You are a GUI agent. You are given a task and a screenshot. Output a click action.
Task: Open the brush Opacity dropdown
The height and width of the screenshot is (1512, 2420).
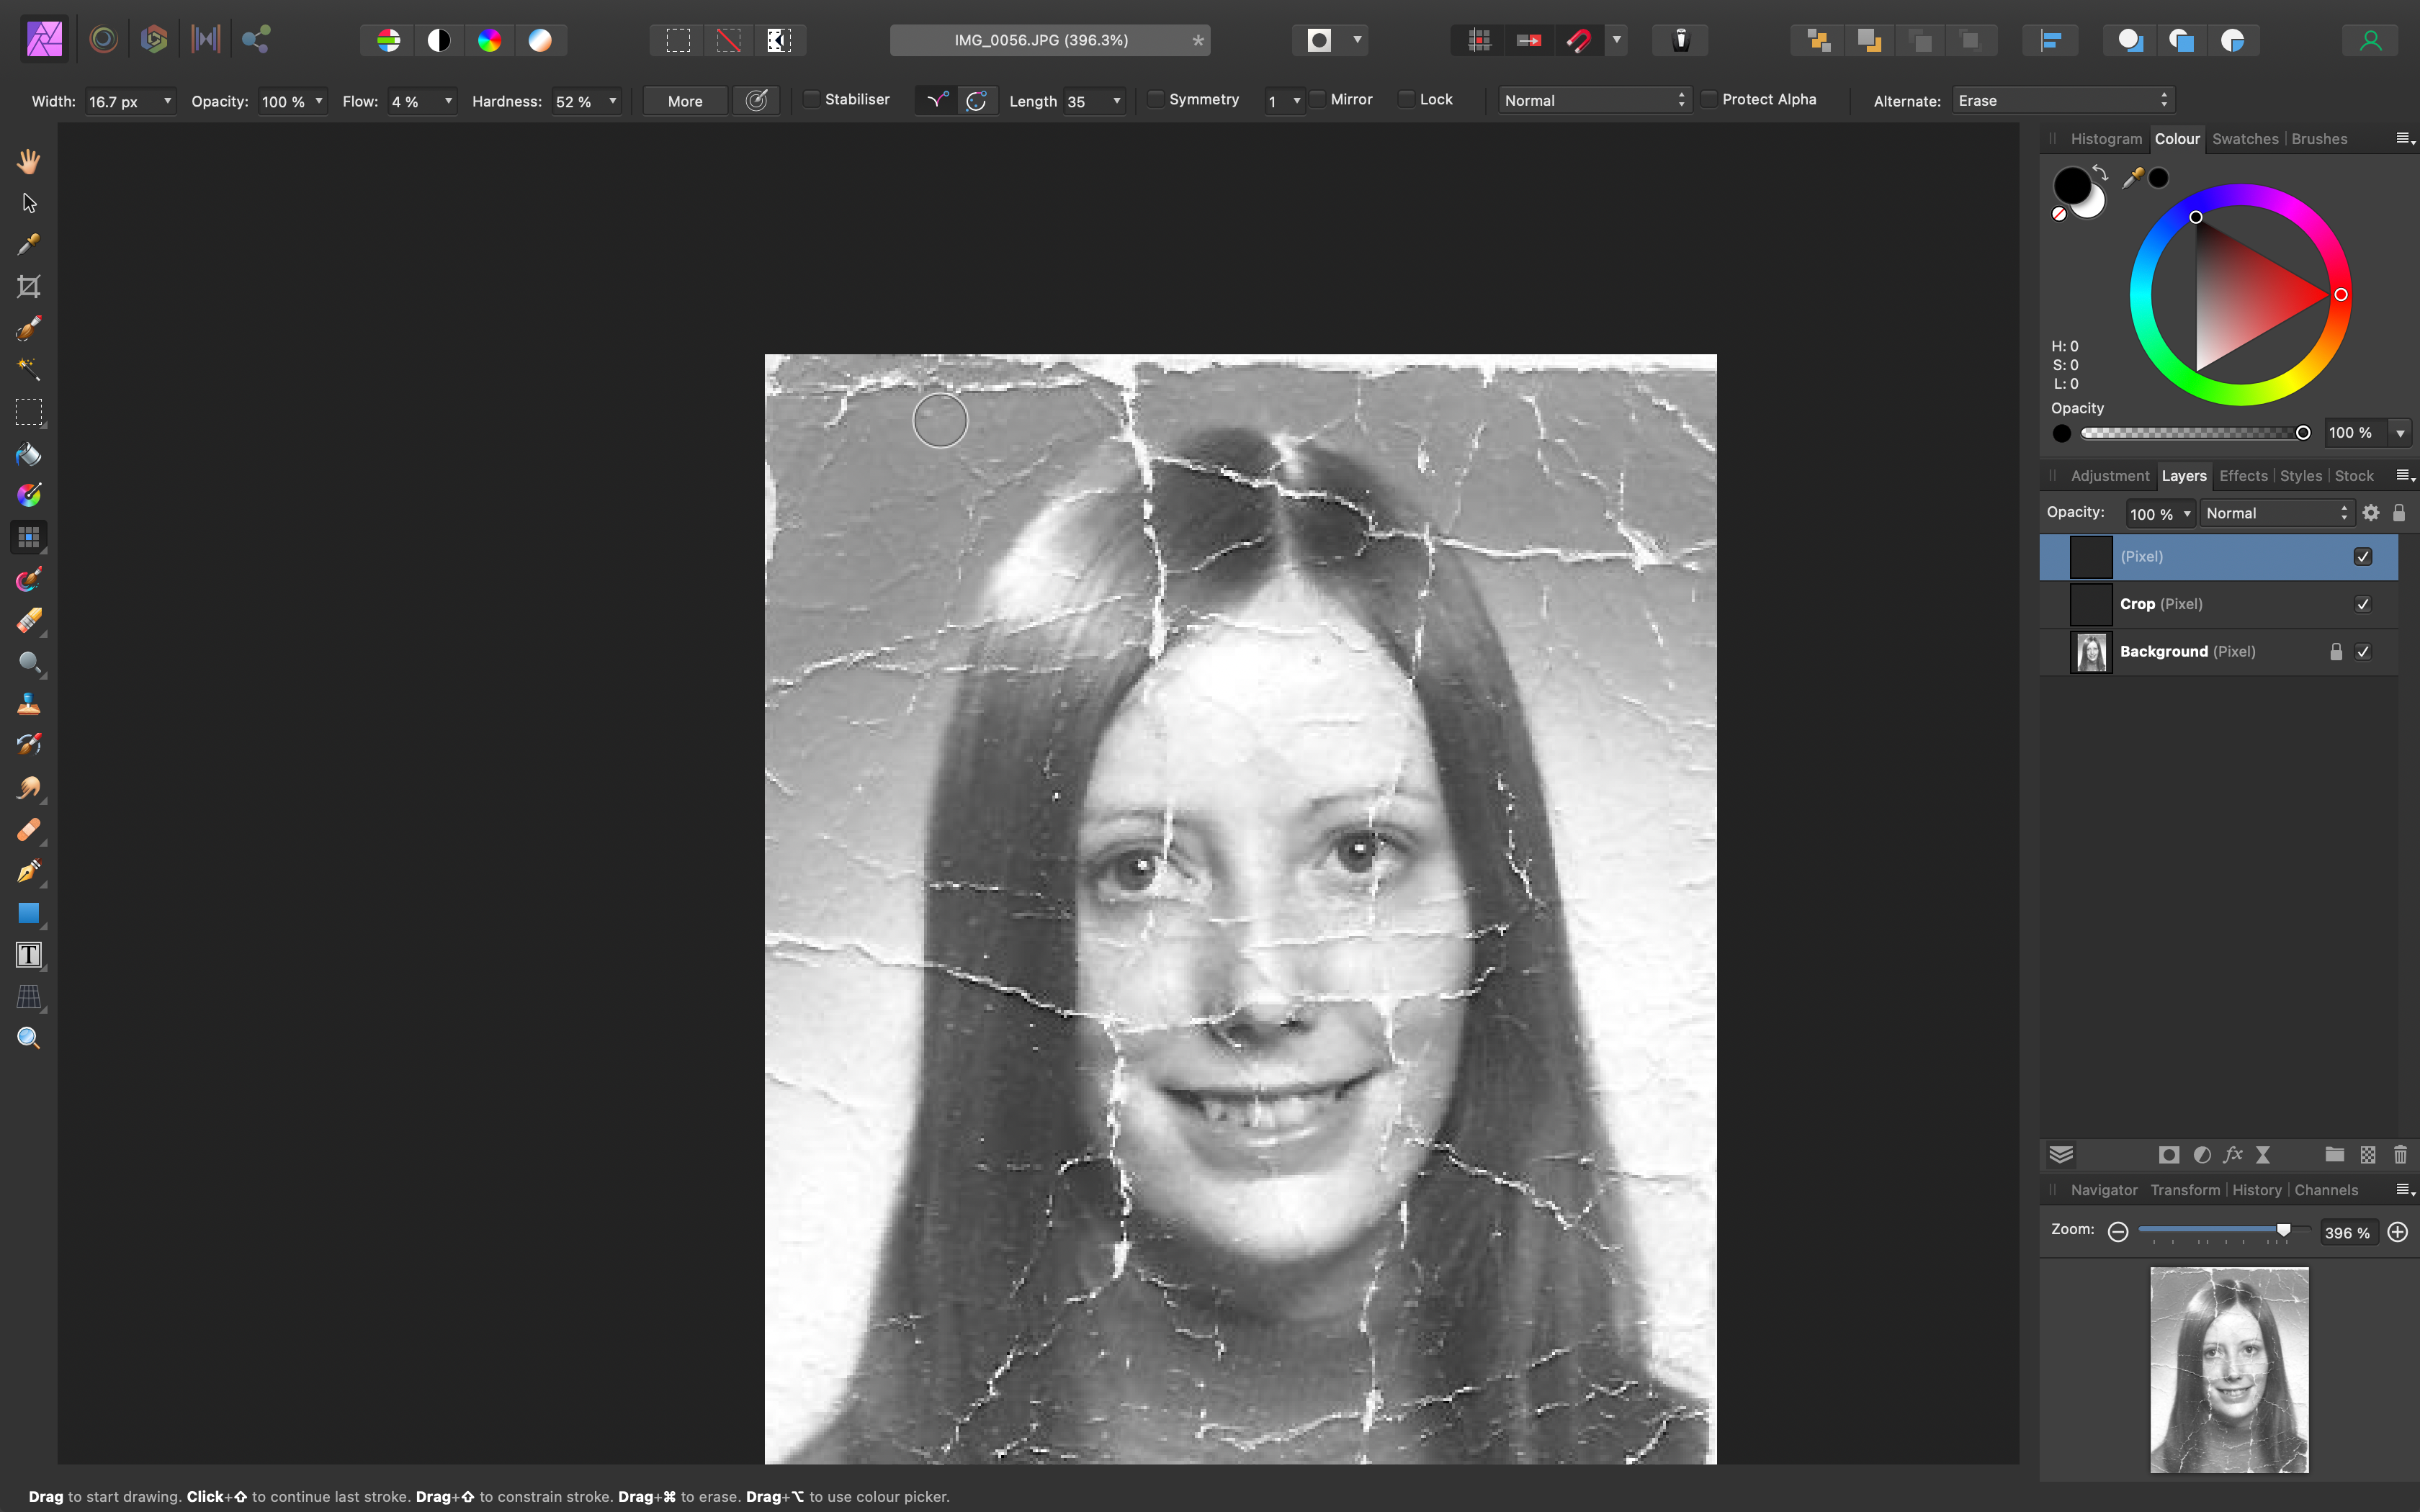point(319,101)
